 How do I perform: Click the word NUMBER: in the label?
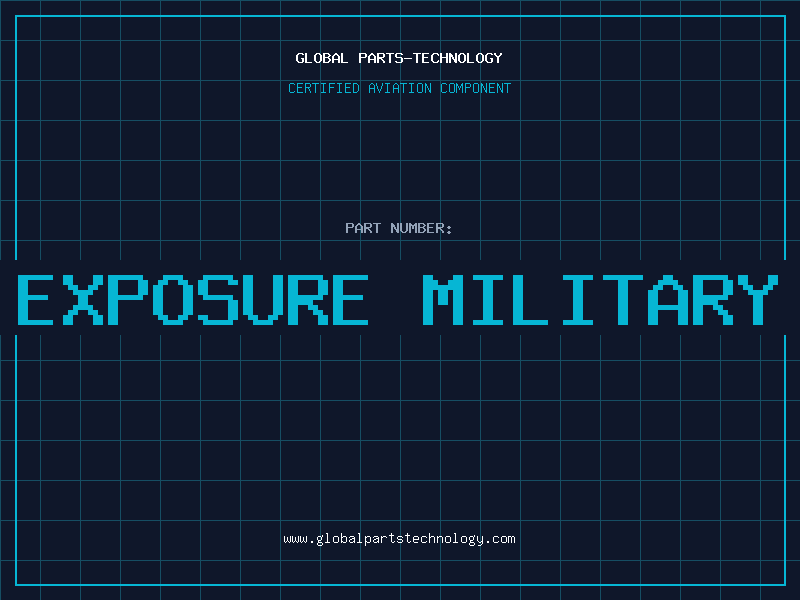421,228
